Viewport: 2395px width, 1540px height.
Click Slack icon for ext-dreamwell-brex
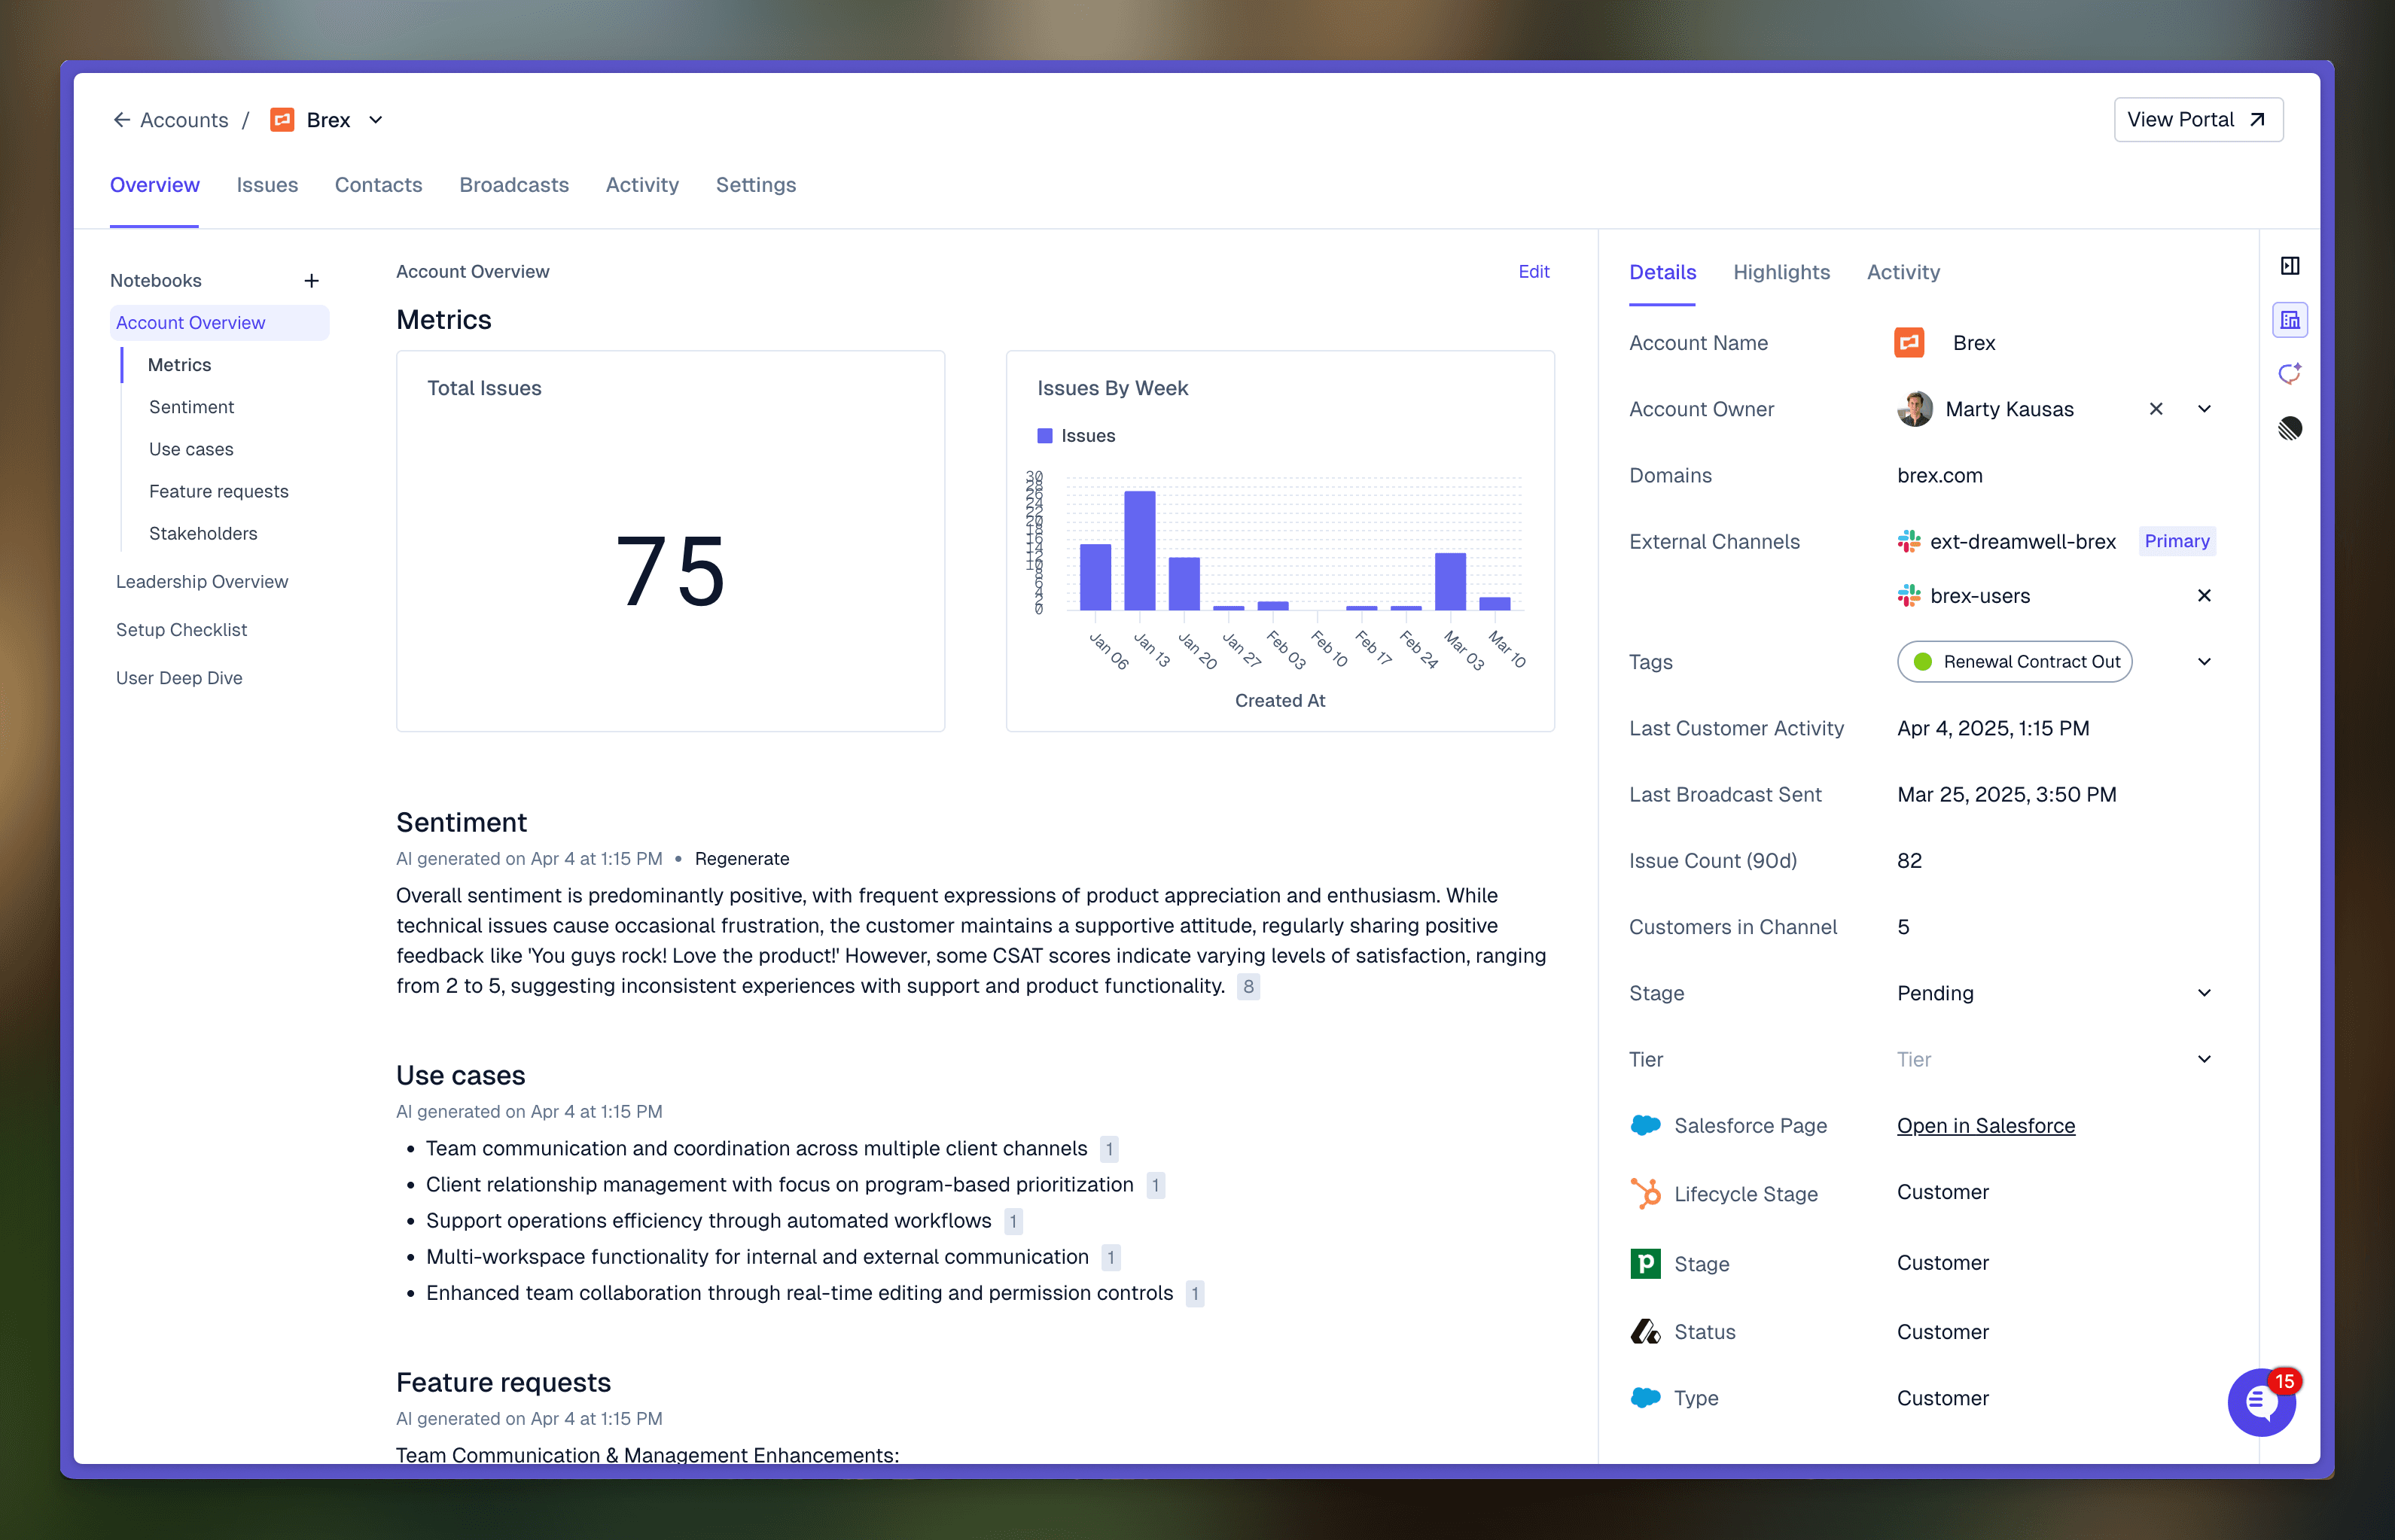(x=1909, y=542)
